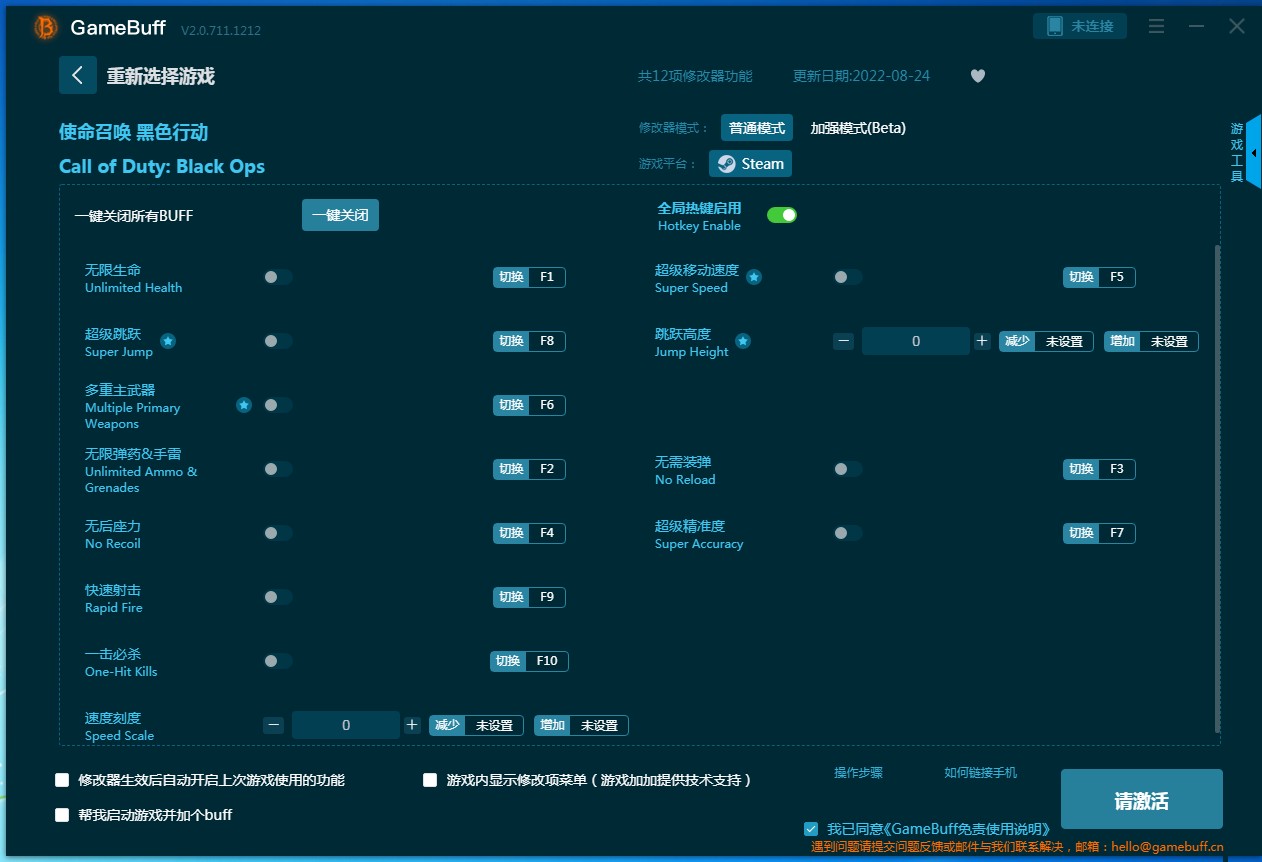Click the large activate button
The image size is (1262, 862).
[x=1141, y=800]
